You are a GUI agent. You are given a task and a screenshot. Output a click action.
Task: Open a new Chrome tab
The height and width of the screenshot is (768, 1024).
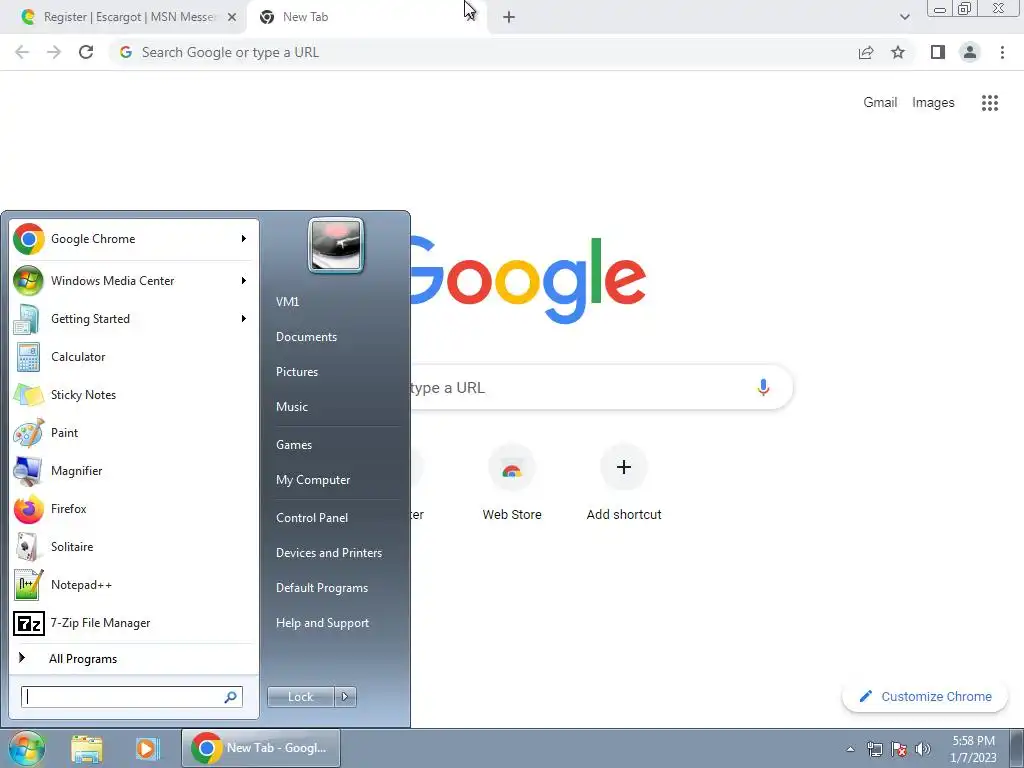pyautogui.click(x=509, y=17)
